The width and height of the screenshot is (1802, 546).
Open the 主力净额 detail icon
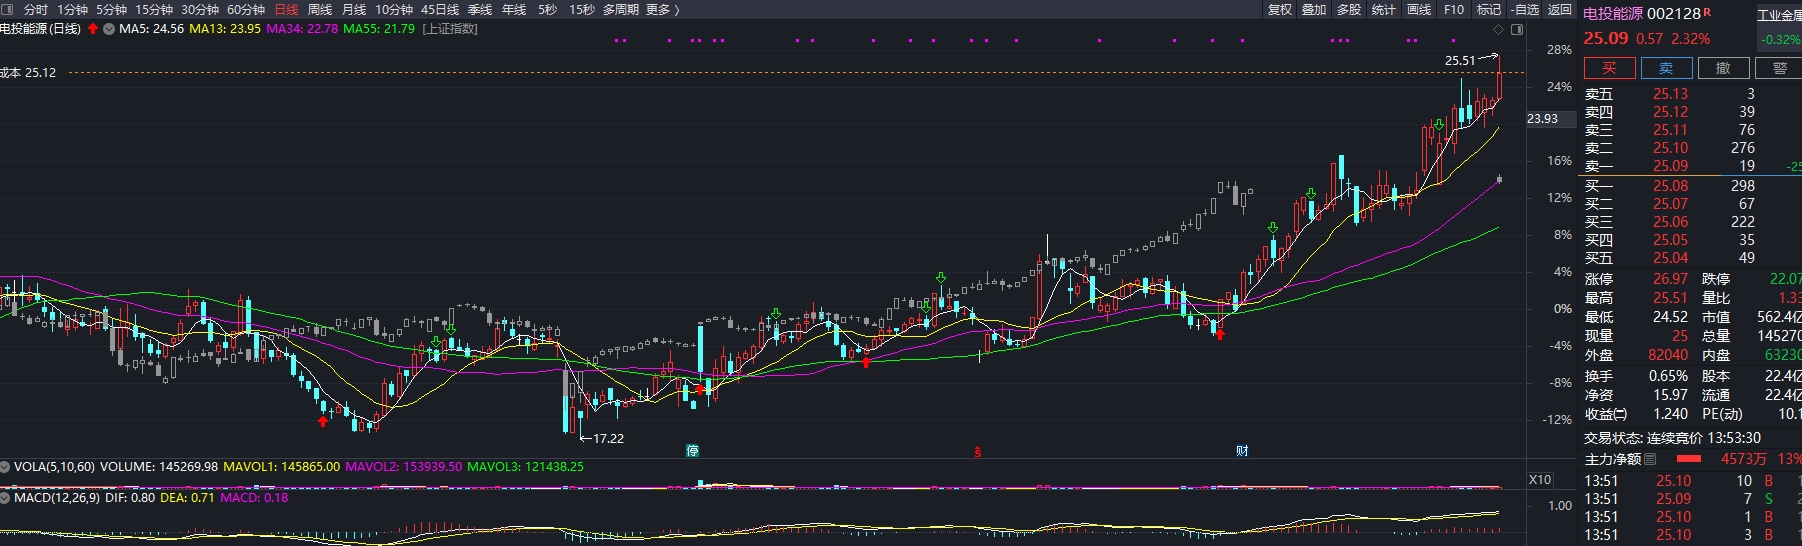pyautogui.click(x=1650, y=459)
